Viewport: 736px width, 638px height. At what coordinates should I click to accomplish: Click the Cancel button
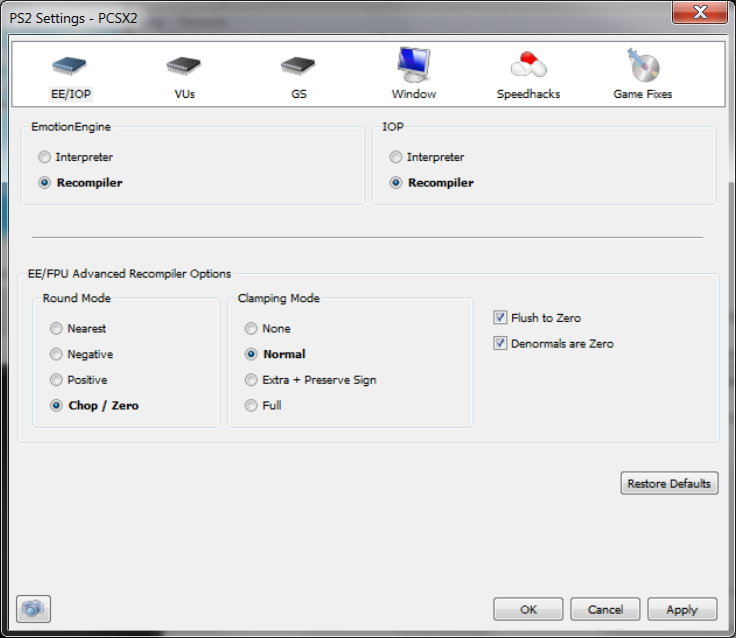coord(605,609)
